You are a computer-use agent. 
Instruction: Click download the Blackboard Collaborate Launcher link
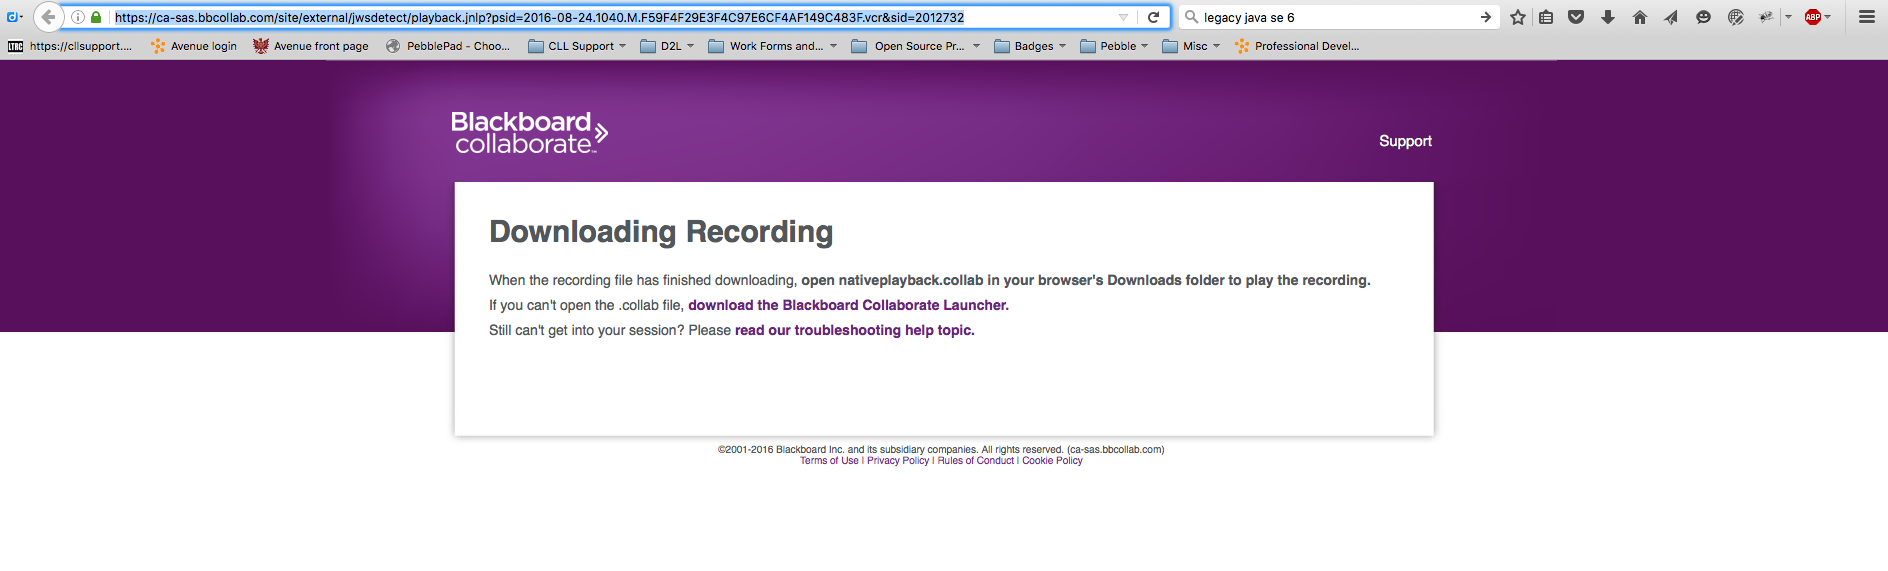click(x=848, y=305)
